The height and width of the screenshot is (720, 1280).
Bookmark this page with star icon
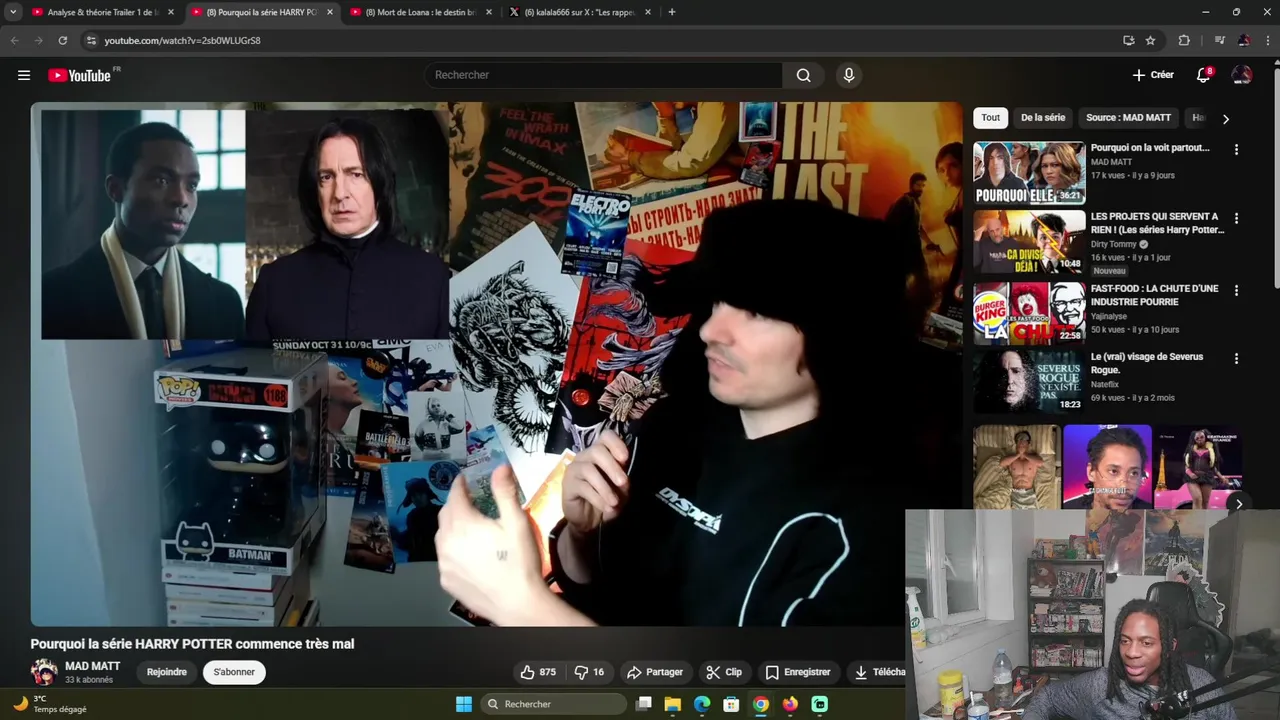coord(1151,40)
